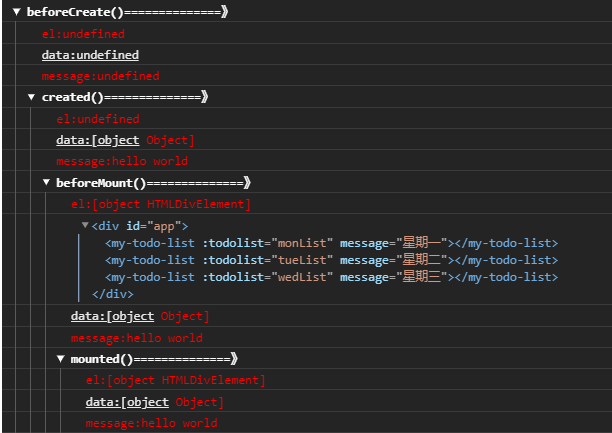Click message:hello world under created()
This screenshot has height=433, width=612.
point(122,161)
